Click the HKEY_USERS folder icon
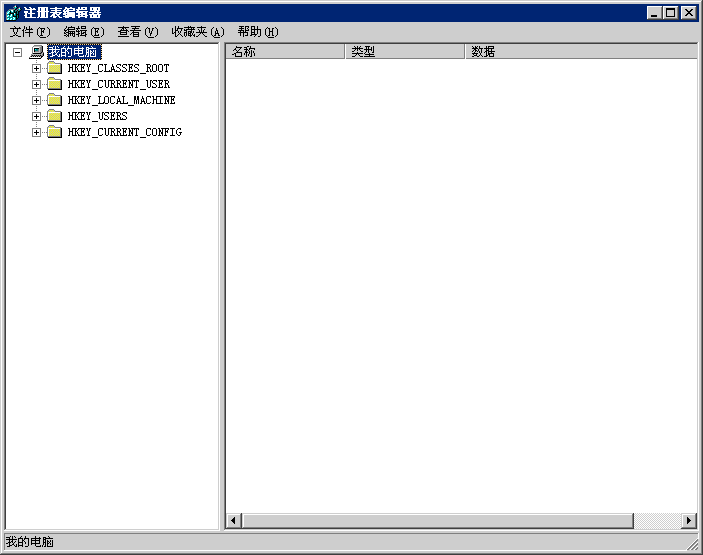703x555 pixels. coord(55,116)
